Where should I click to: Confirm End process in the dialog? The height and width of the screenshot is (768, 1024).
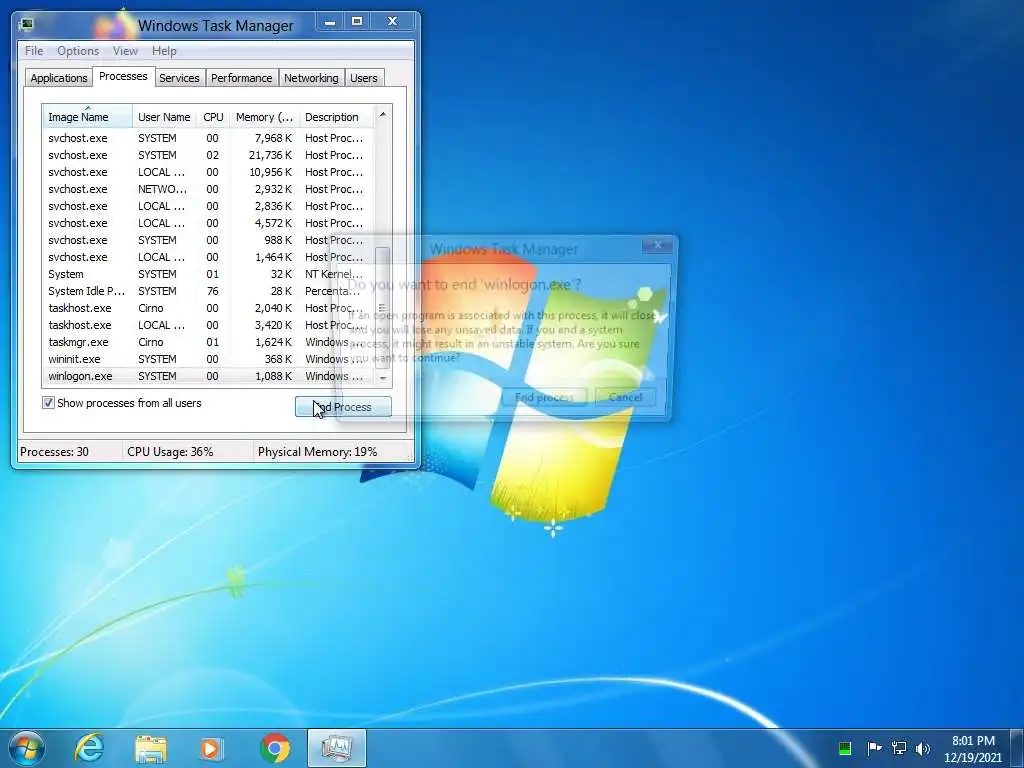tap(544, 397)
